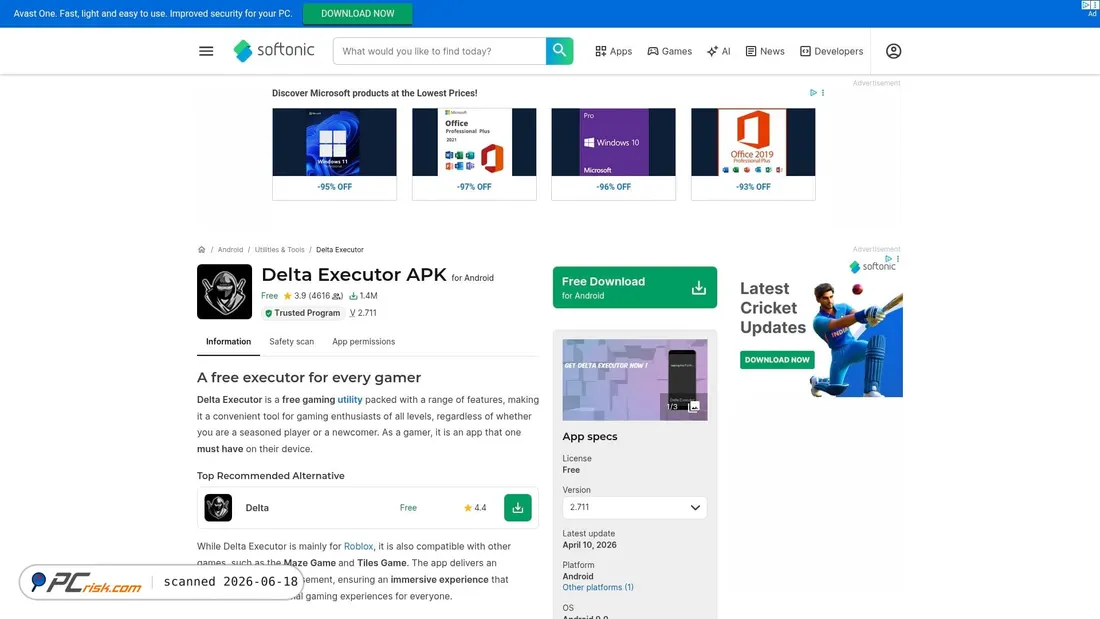The height and width of the screenshot is (619, 1100).
Task: Click the AdChoices icon on cricket ad
Action: click(888, 259)
